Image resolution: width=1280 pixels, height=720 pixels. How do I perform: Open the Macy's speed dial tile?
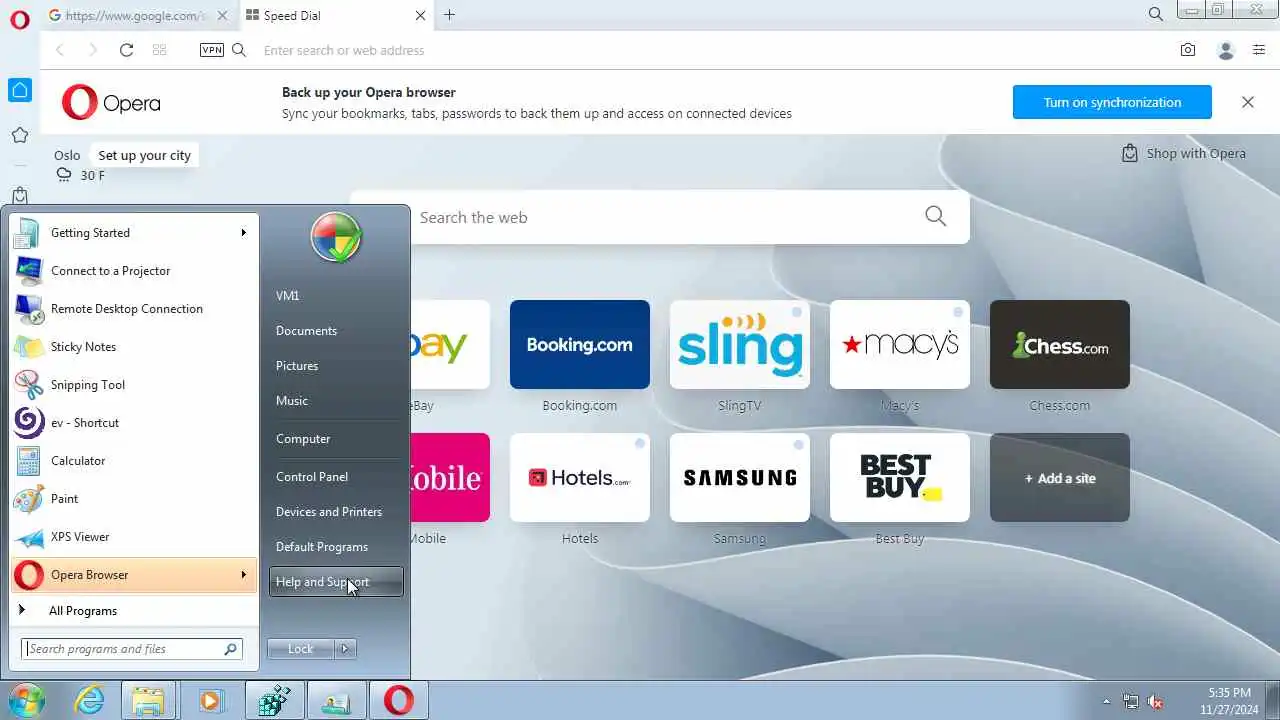(900, 345)
